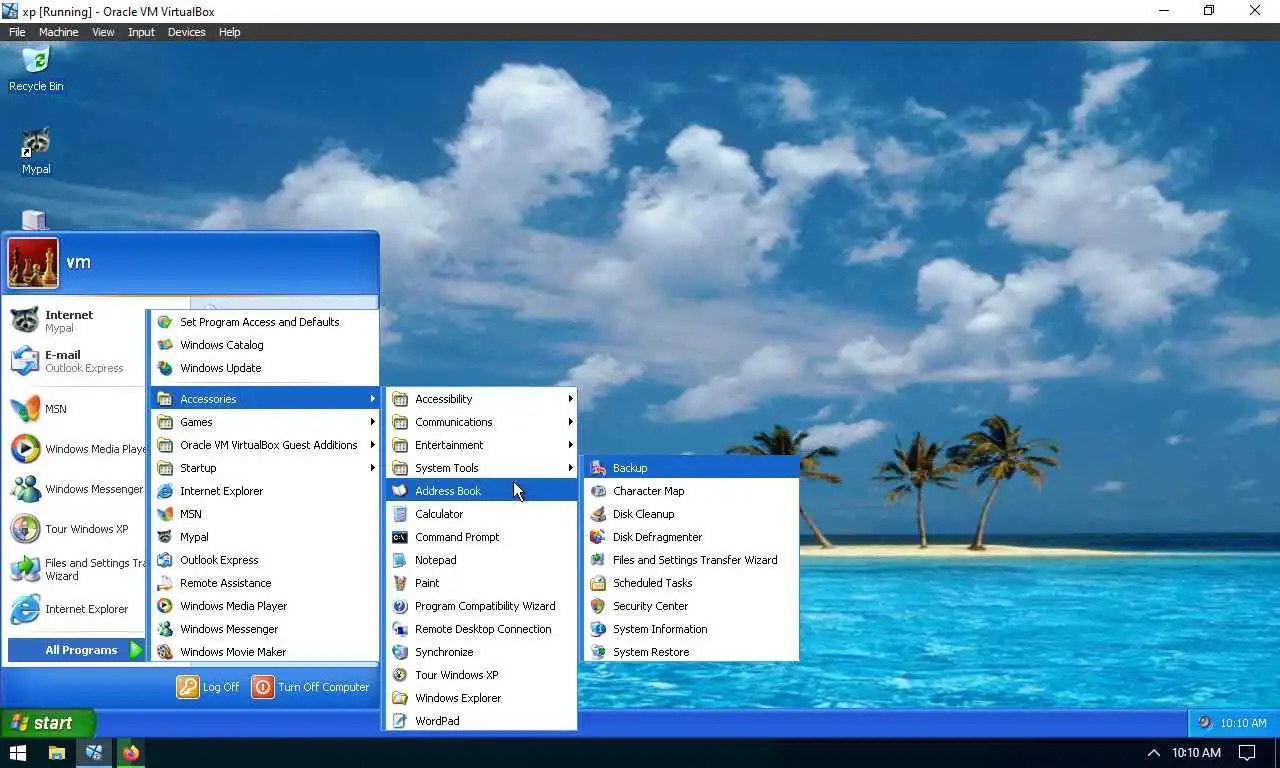The width and height of the screenshot is (1280, 768).
Task: Launch Paint icon
Action: (400, 583)
